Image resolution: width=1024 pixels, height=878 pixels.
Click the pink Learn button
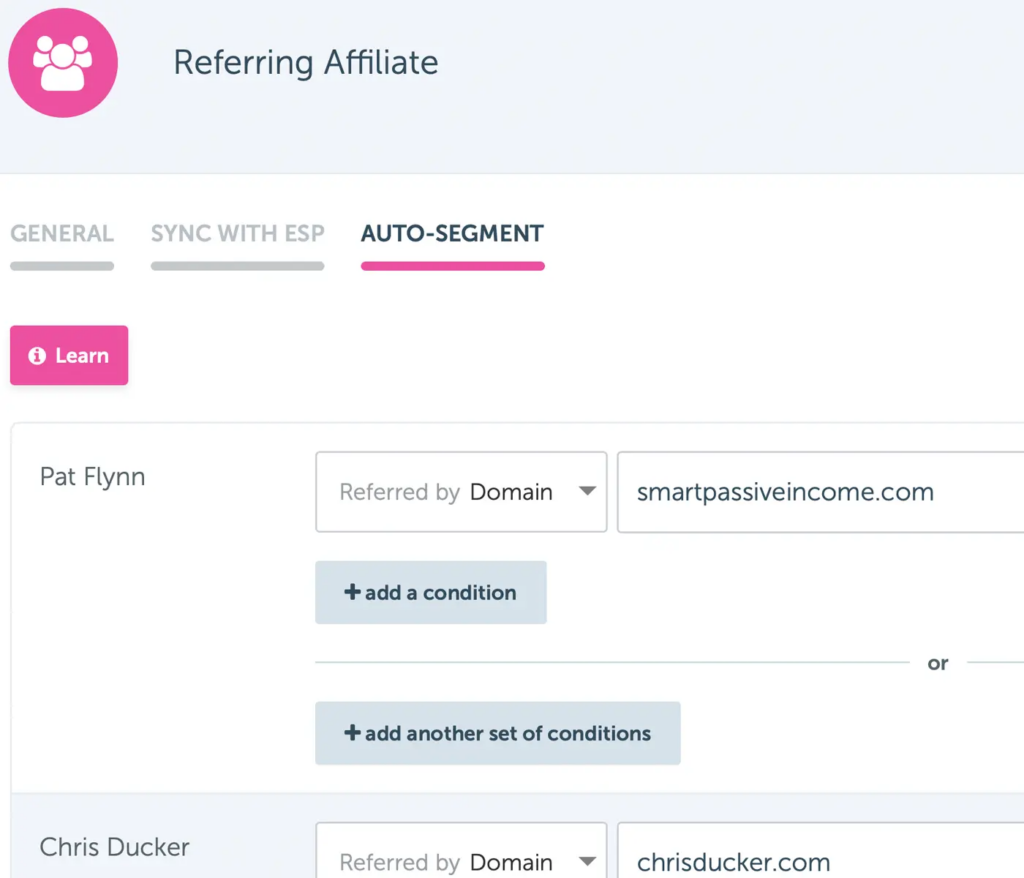coord(69,355)
